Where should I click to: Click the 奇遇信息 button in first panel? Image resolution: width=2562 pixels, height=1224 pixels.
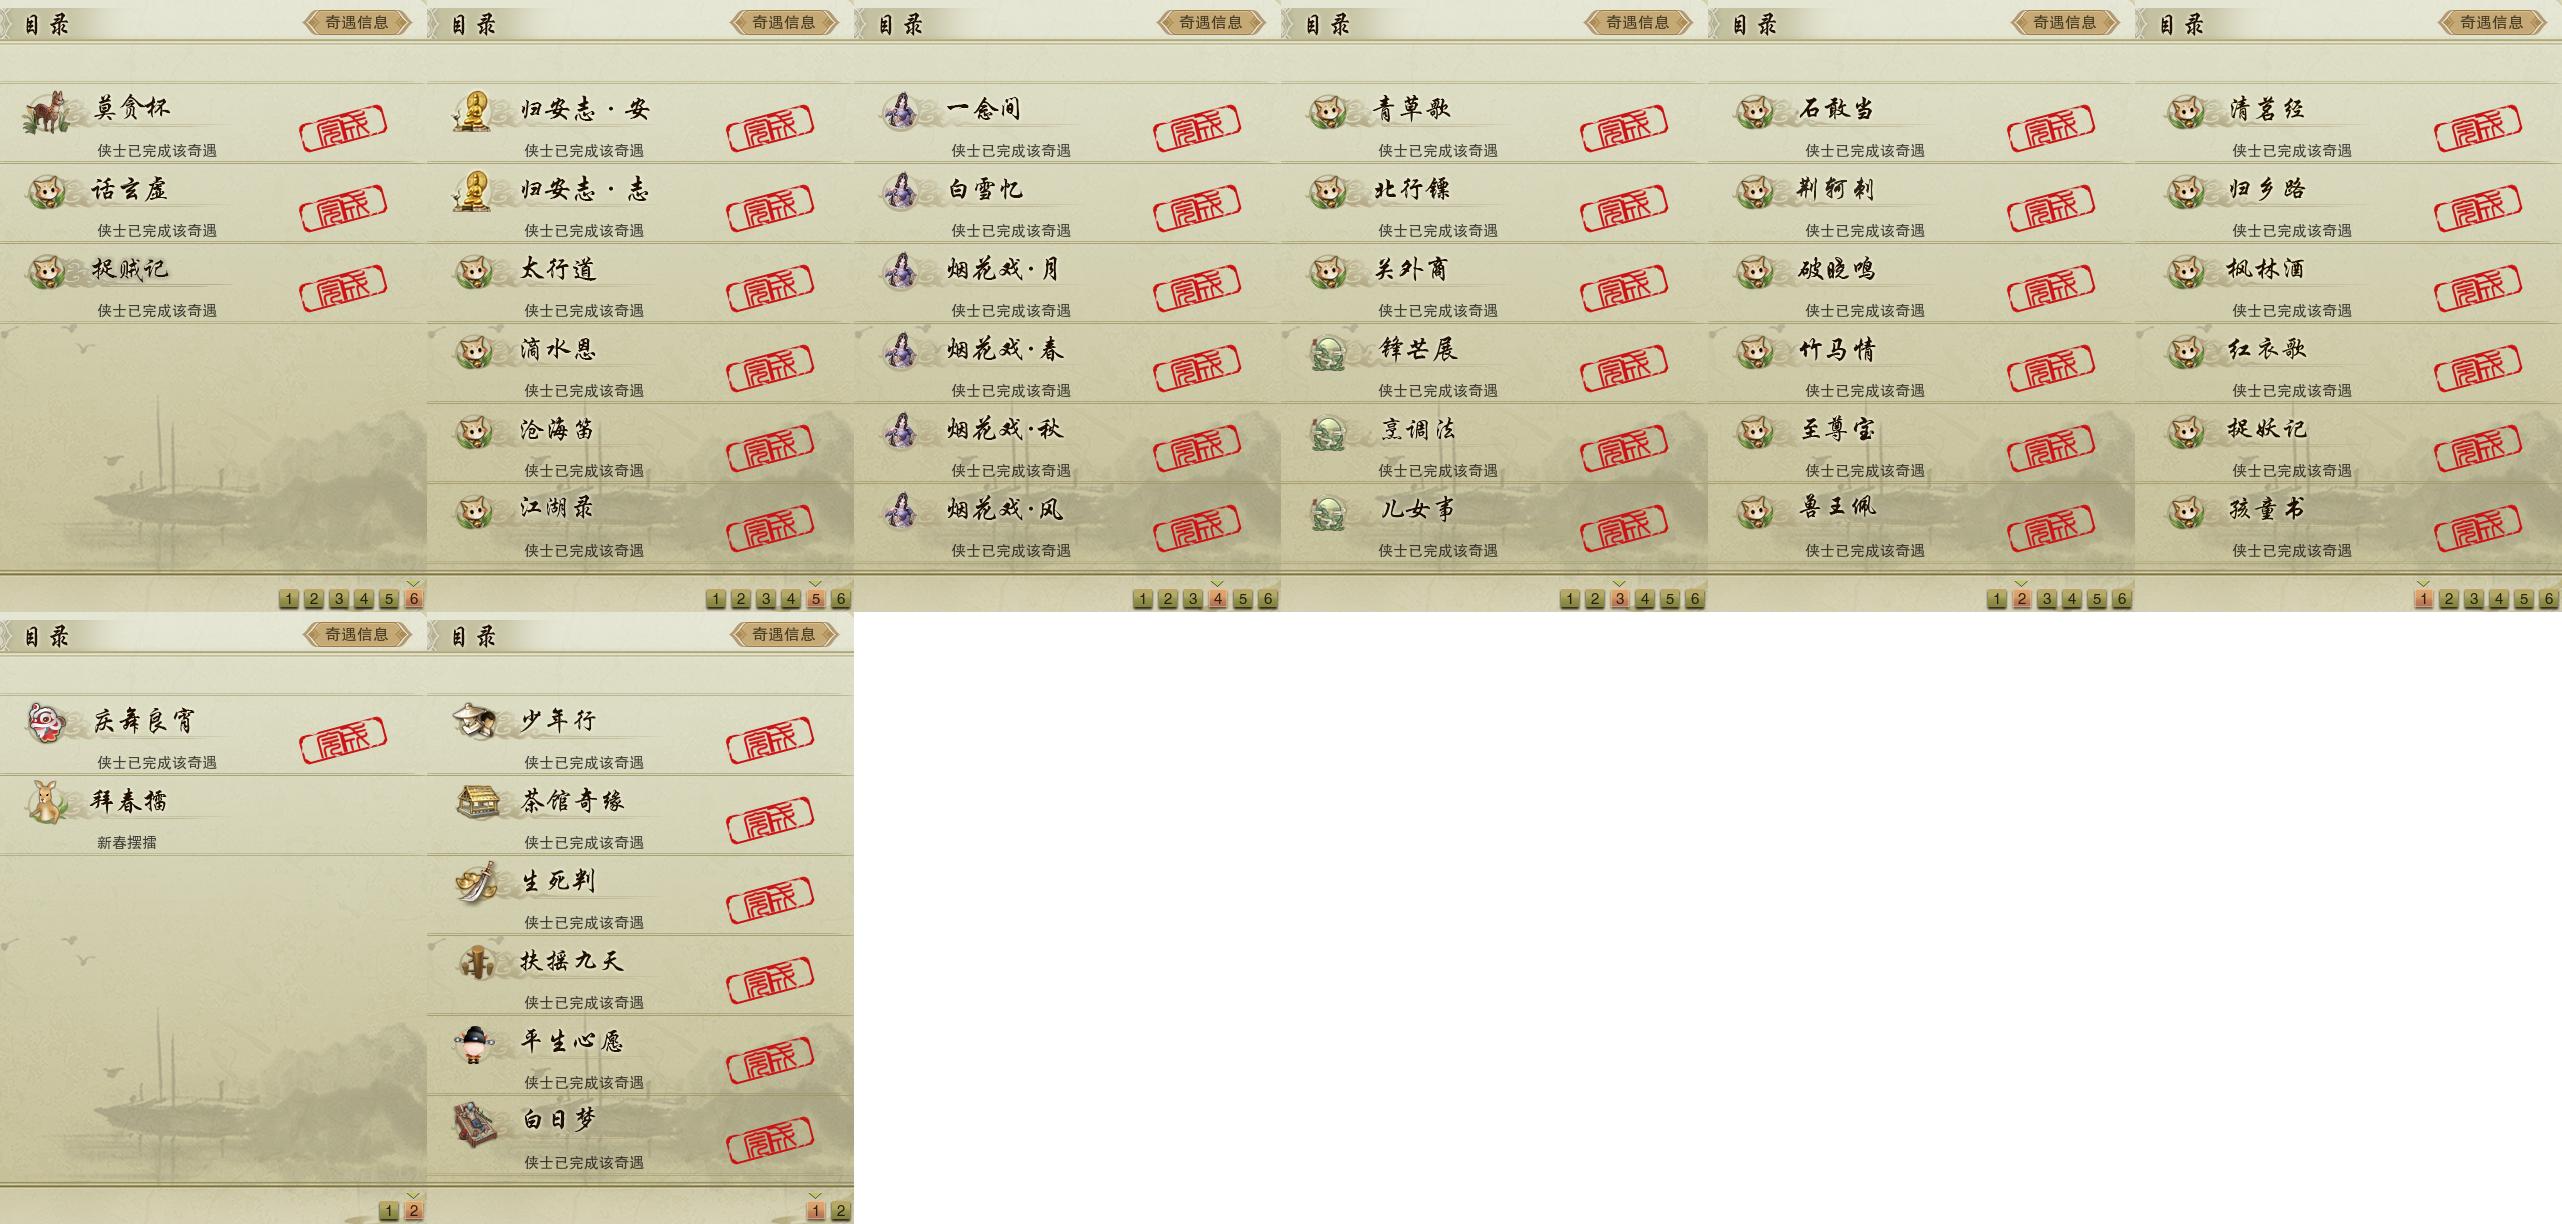click(x=357, y=22)
